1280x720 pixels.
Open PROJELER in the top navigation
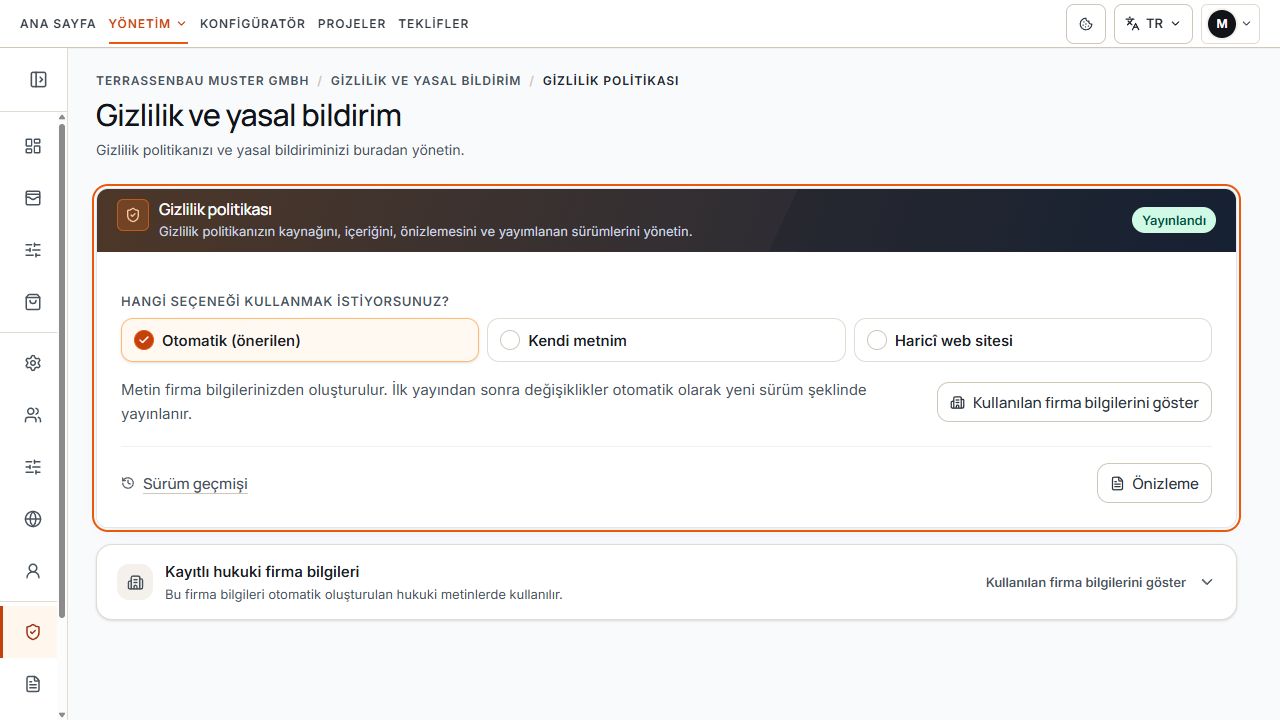point(352,24)
